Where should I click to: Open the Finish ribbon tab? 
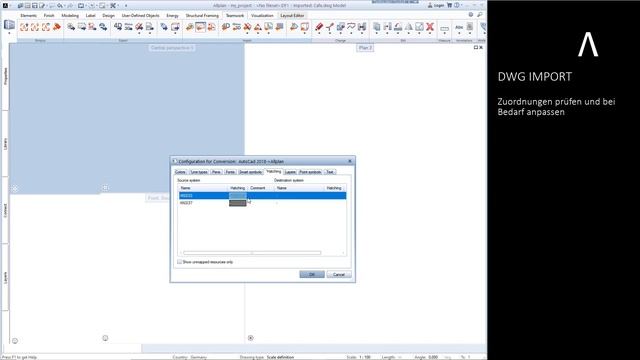(x=49, y=16)
